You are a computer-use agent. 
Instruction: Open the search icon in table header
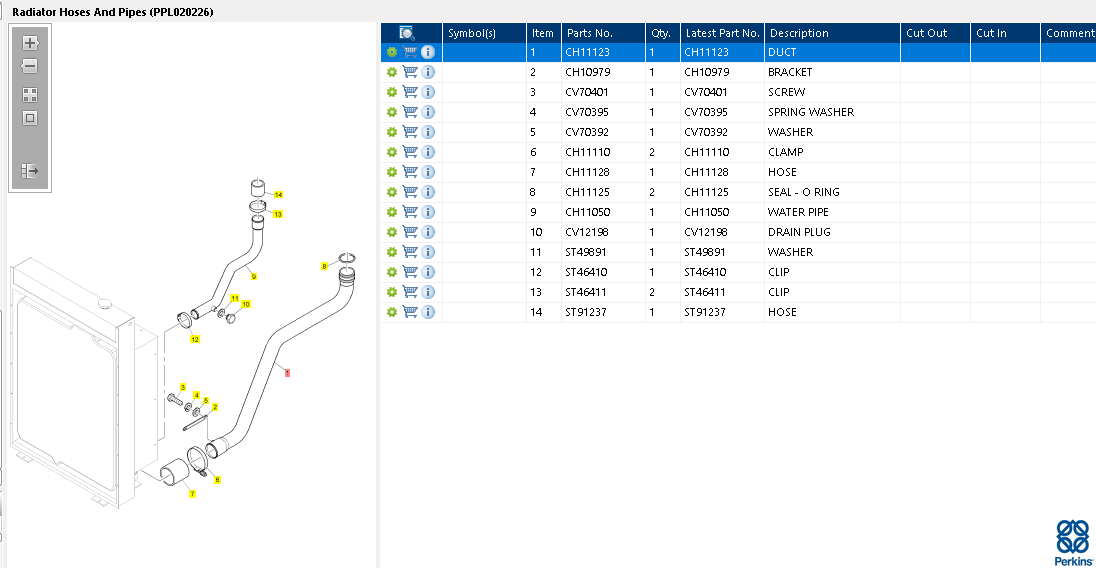407,33
